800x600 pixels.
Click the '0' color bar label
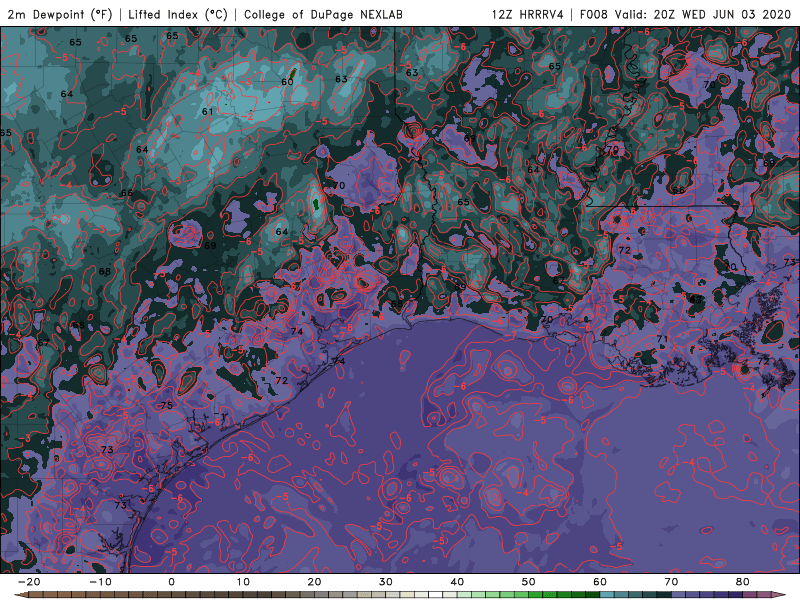pyautogui.click(x=171, y=582)
